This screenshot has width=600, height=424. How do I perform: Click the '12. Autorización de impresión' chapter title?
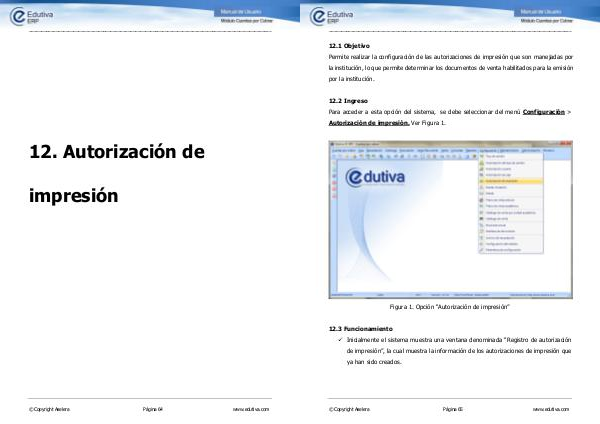tap(118, 173)
